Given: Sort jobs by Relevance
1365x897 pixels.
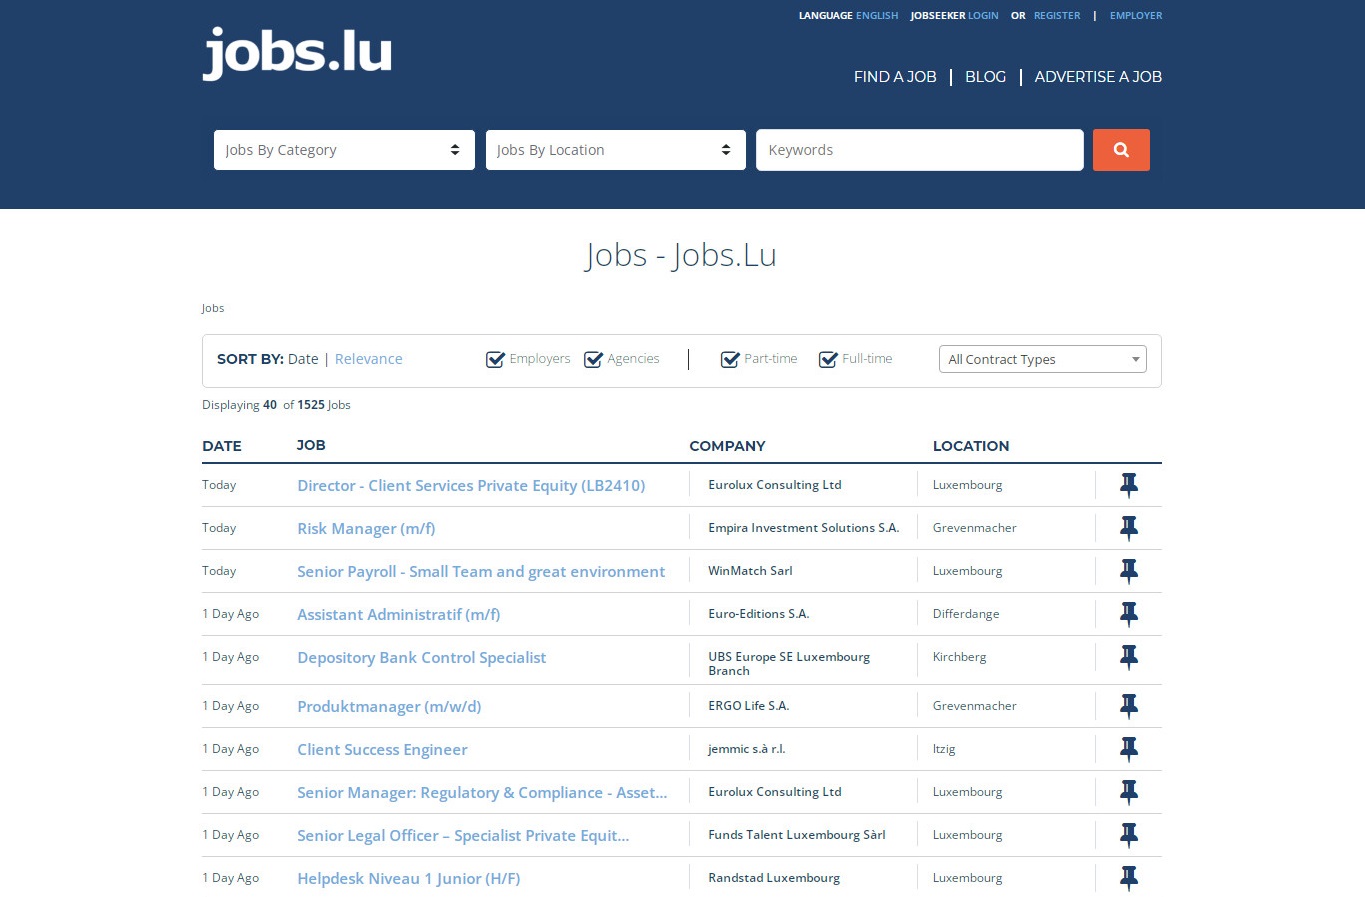Looking at the screenshot, I should tap(368, 359).
